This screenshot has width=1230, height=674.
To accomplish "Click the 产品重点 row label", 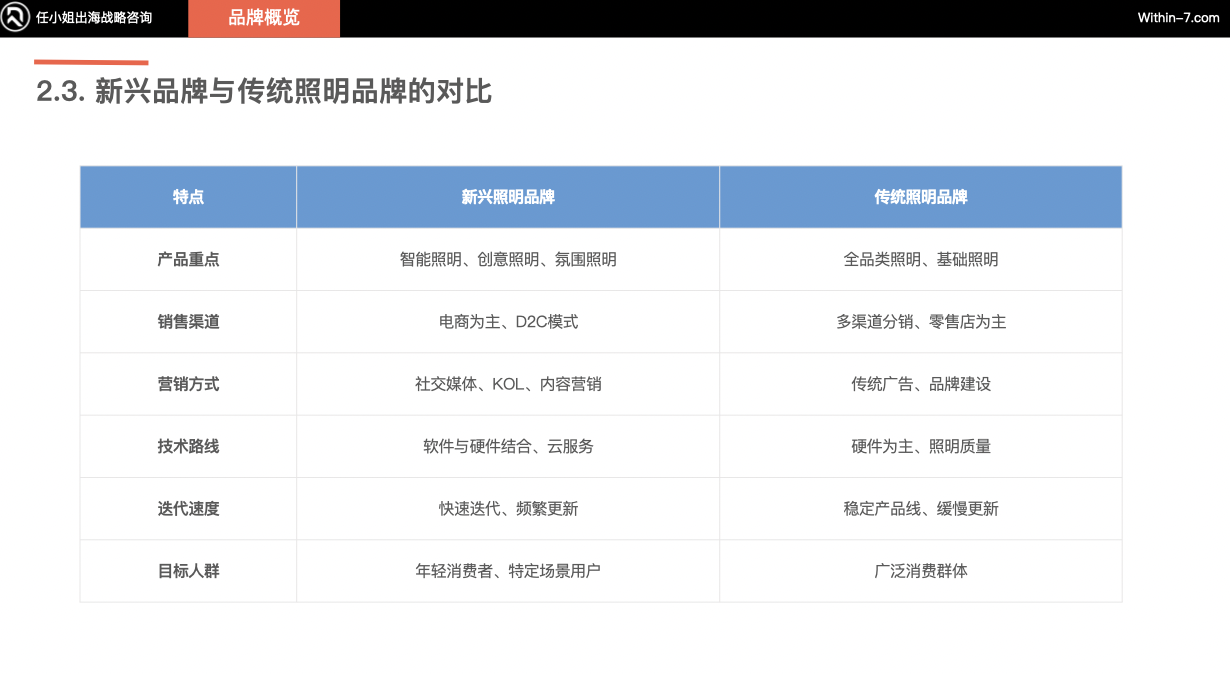I will click(x=188, y=258).
